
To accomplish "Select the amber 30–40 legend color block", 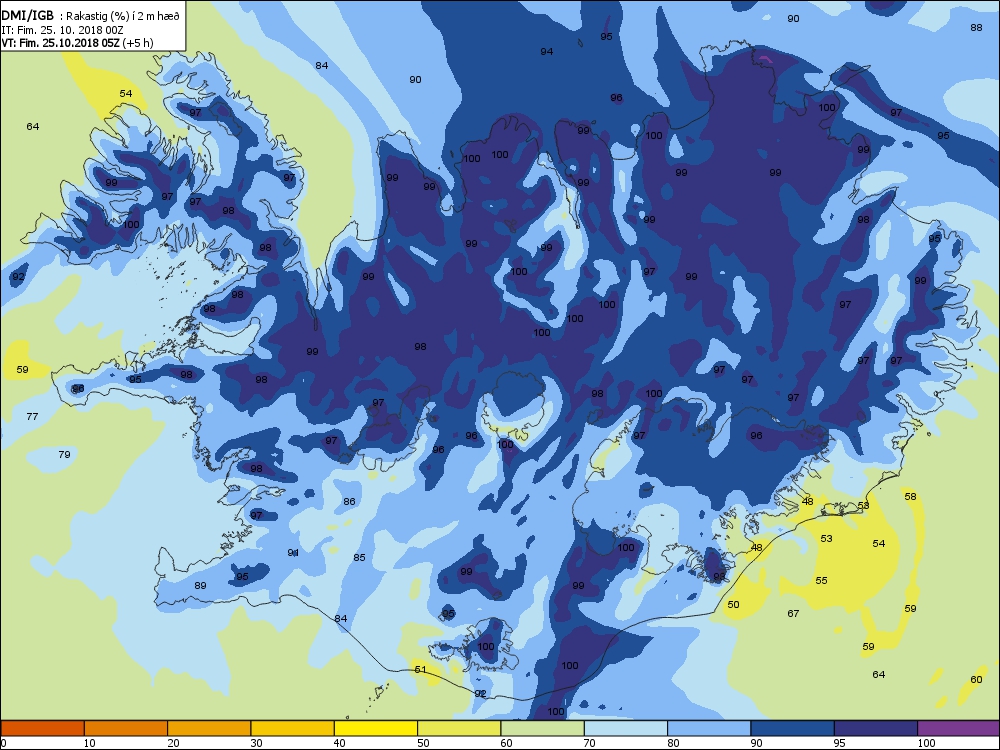I will point(293,728).
